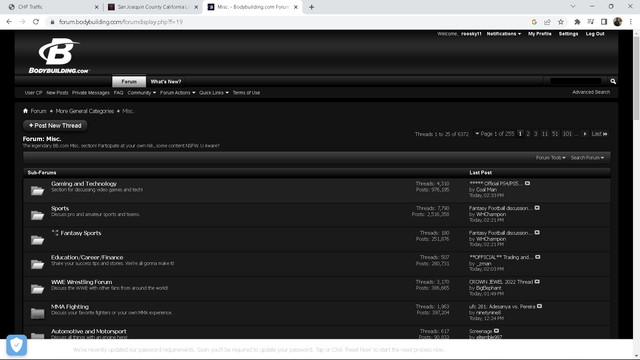Open Search Forum dropdown
This screenshot has width=640, height=360.
(587, 158)
